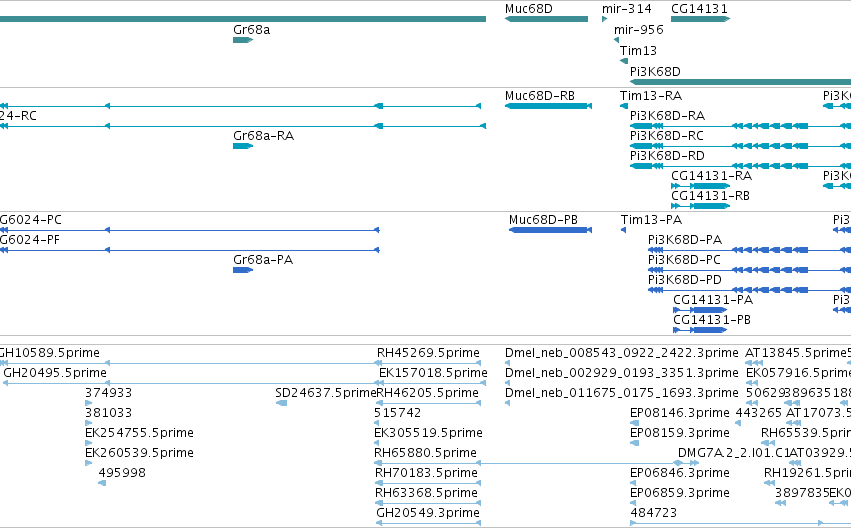Open the CG14131-RA transcript
The width and height of the screenshot is (851, 528).
tap(712, 176)
